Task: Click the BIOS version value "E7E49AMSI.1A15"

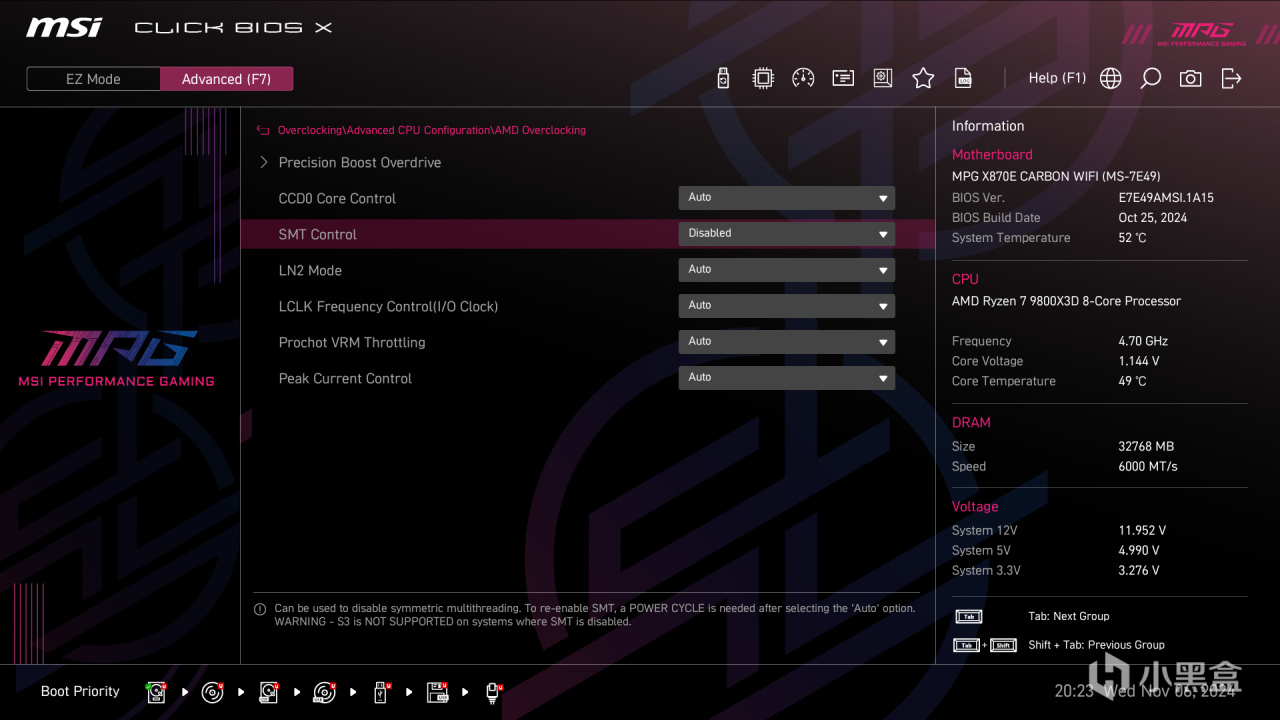Action: [x=1166, y=198]
